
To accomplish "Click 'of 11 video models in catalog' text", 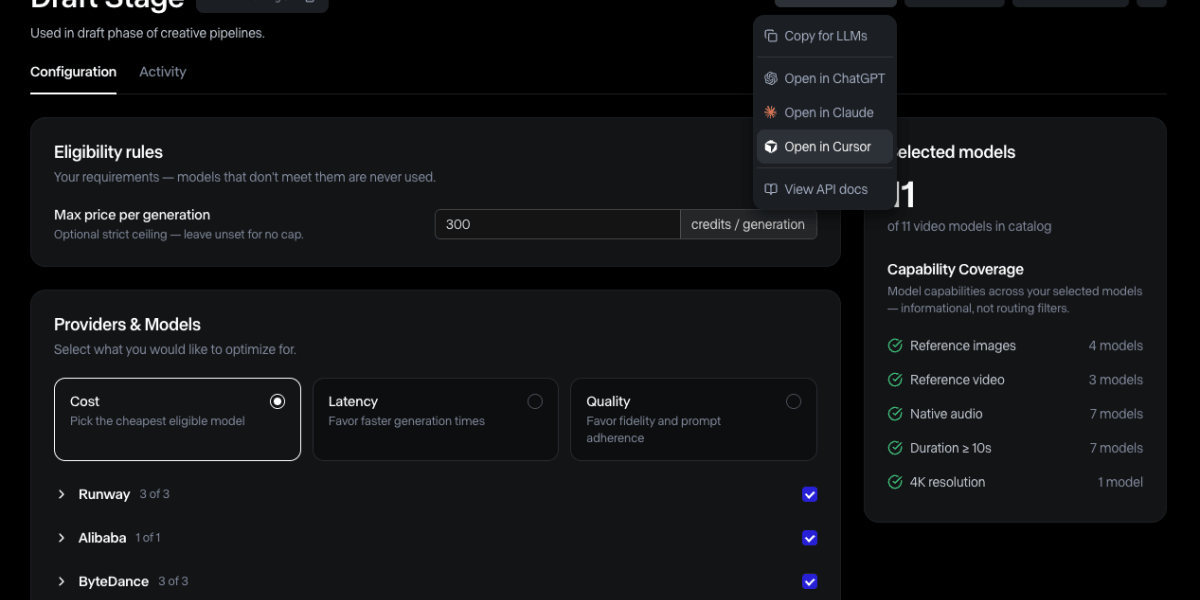I will [969, 226].
